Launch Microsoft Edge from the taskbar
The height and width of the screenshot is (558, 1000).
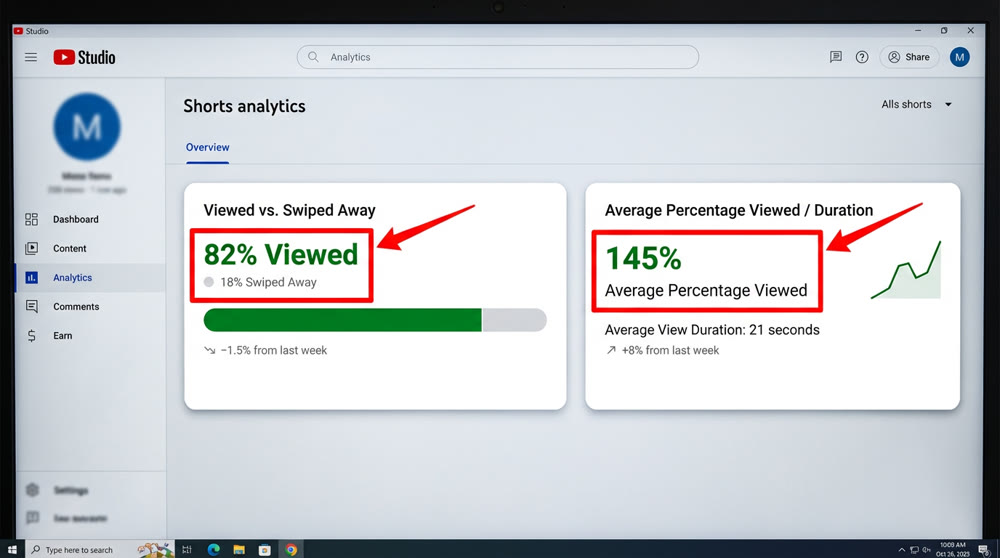[x=214, y=550]
